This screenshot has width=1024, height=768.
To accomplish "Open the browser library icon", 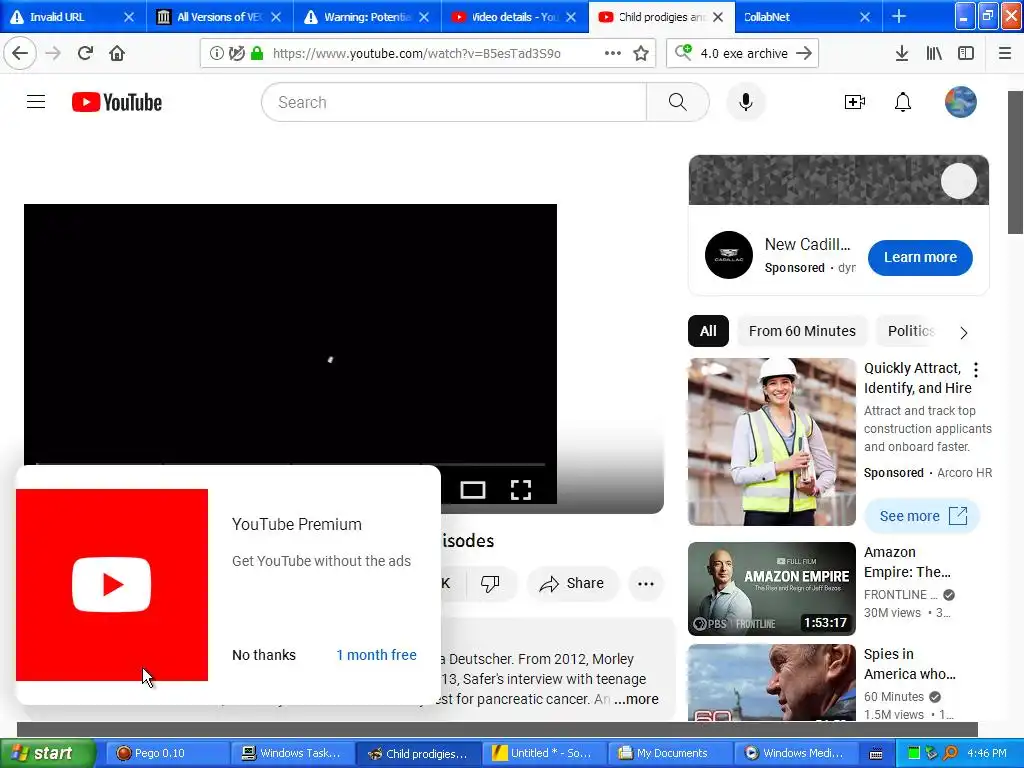I will click(x=934, y=53).
